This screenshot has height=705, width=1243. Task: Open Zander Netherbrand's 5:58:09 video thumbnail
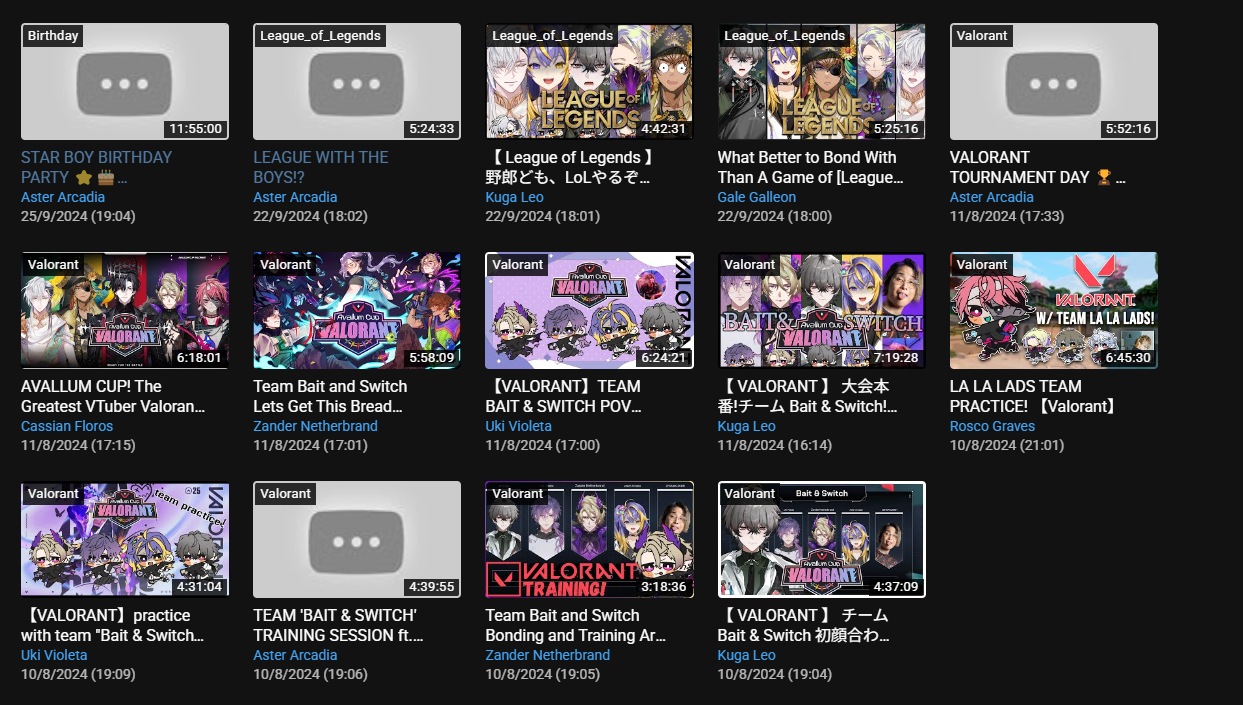(357, 310)
